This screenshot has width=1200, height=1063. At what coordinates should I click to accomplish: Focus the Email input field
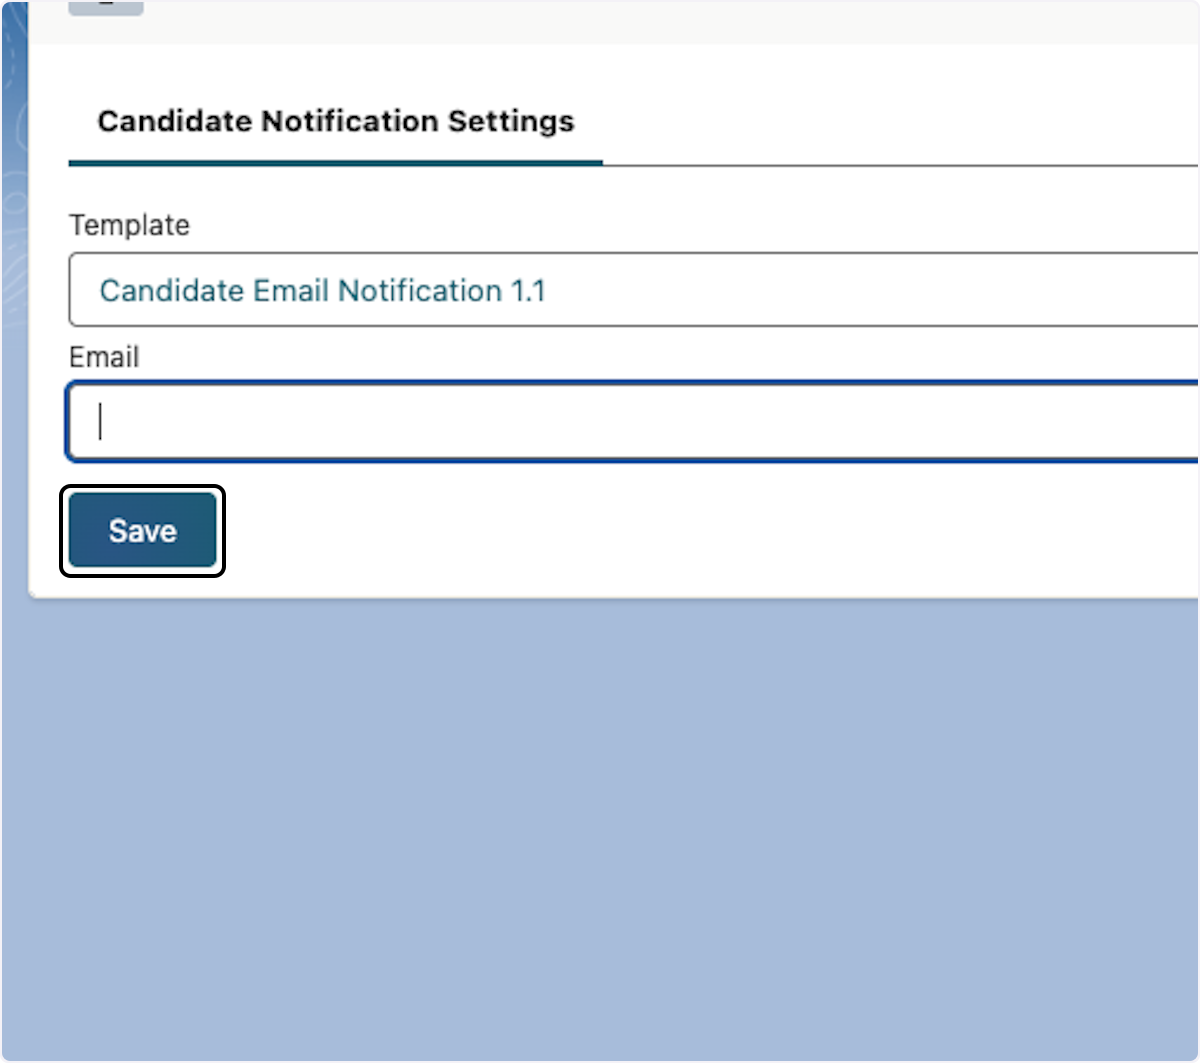632,421
